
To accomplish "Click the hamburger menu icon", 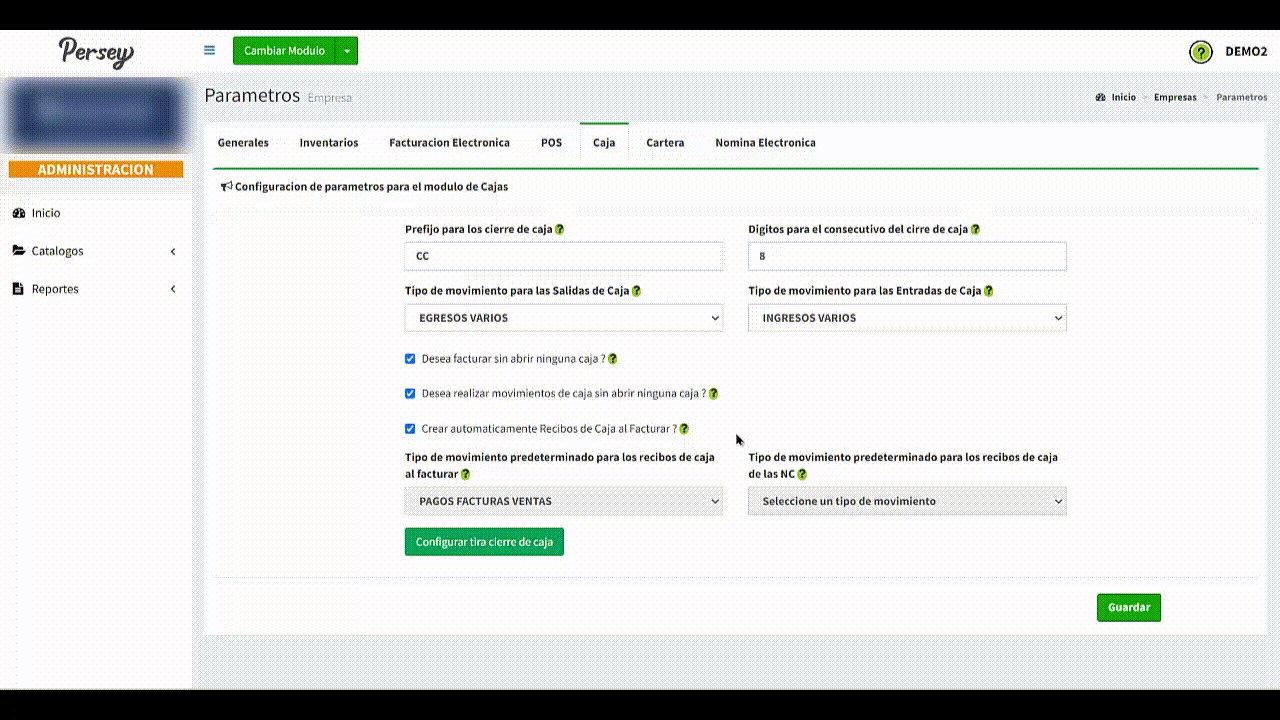I will [209, 50].
